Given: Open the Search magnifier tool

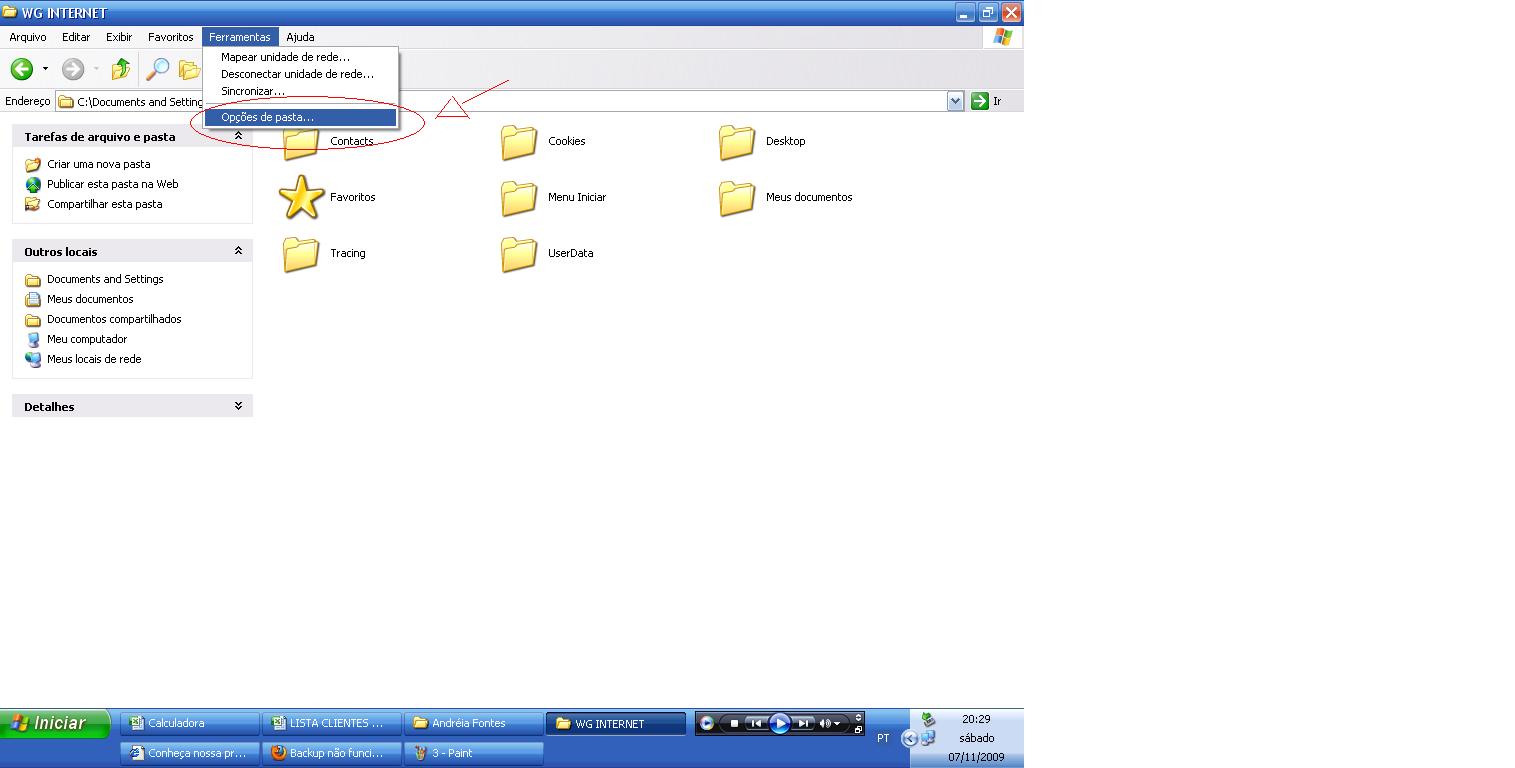Looking at the screenshot, I should [x=158, y=69].
